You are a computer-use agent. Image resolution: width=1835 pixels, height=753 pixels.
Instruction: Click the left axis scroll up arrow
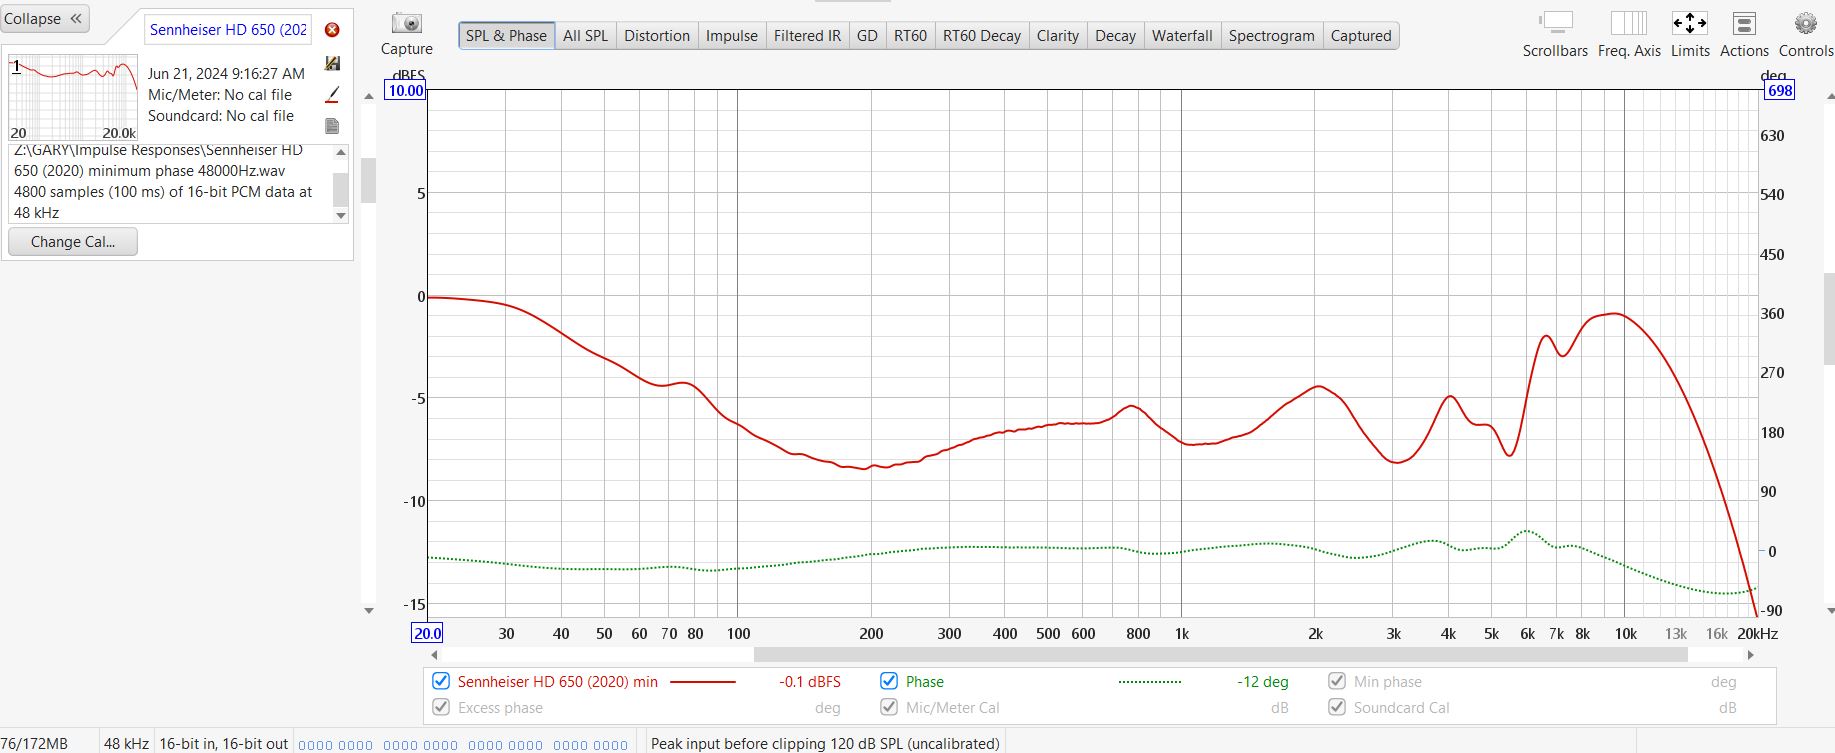coord(369,96)
